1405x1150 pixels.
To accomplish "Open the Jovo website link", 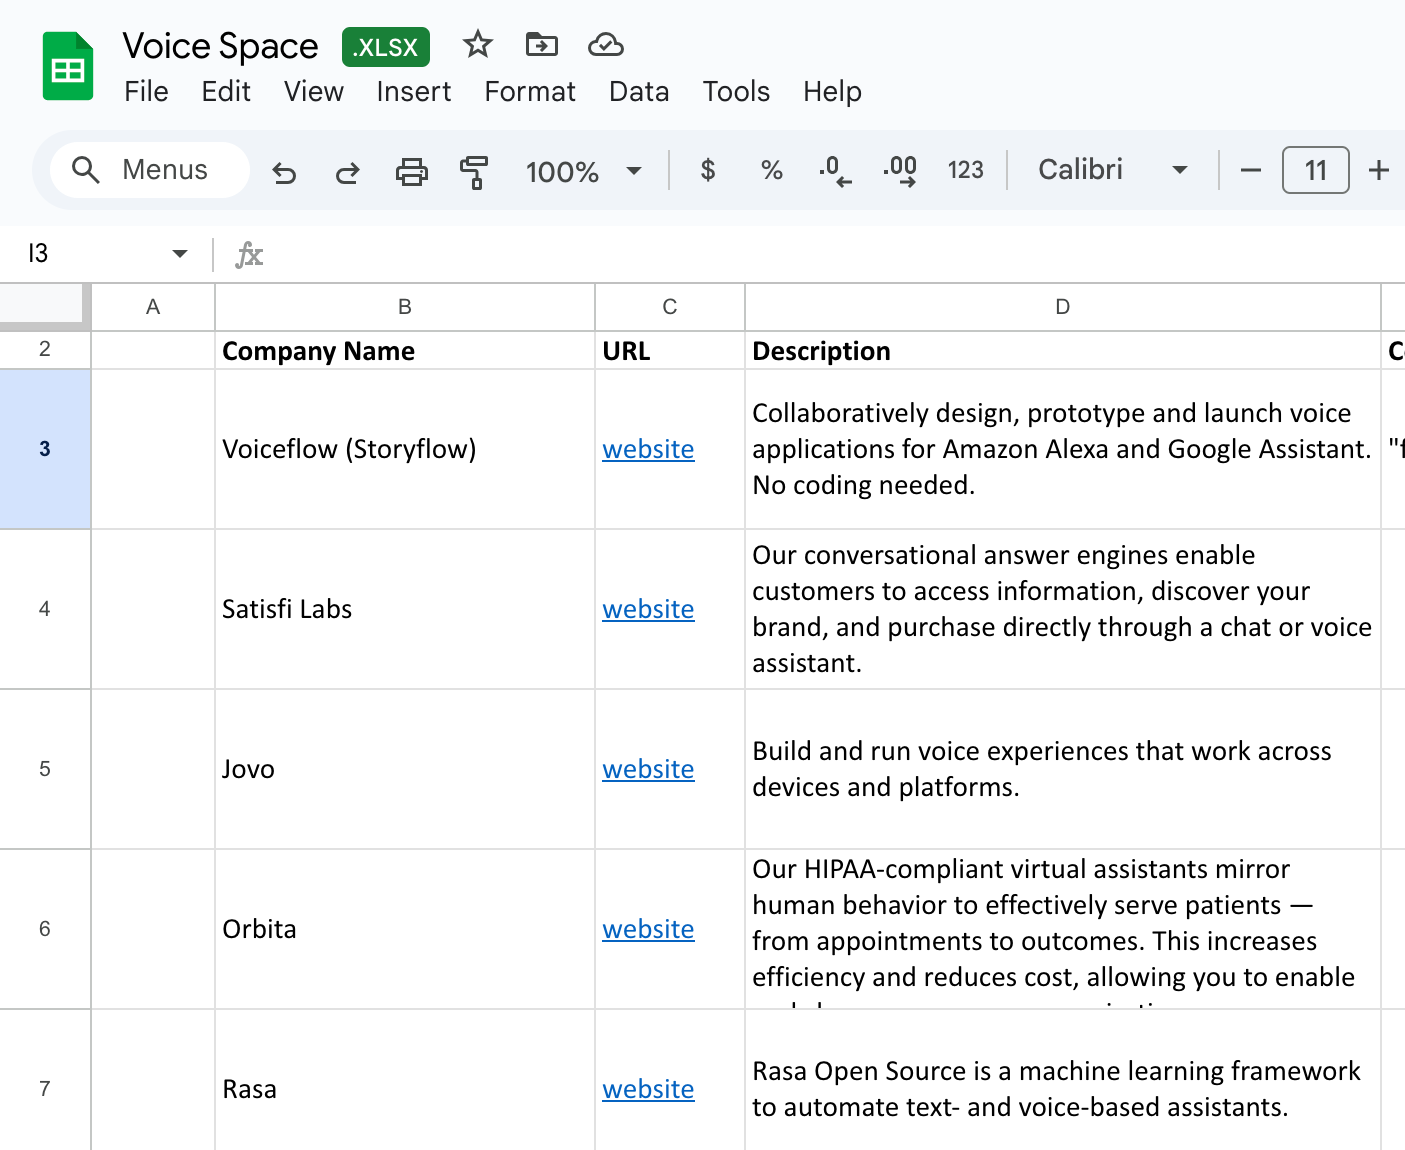I will tap(648, 770).
